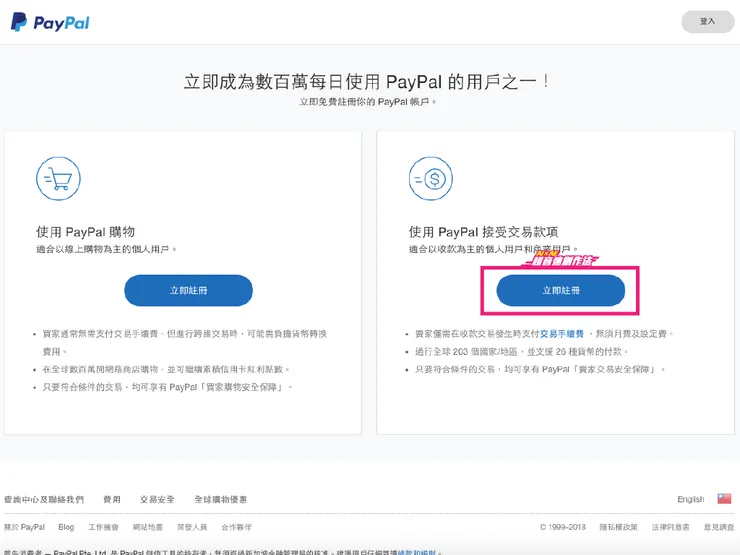Click the heading 使用 PayPal 接受交易款項
Viewport: 740px width, 555px height.
483,232
